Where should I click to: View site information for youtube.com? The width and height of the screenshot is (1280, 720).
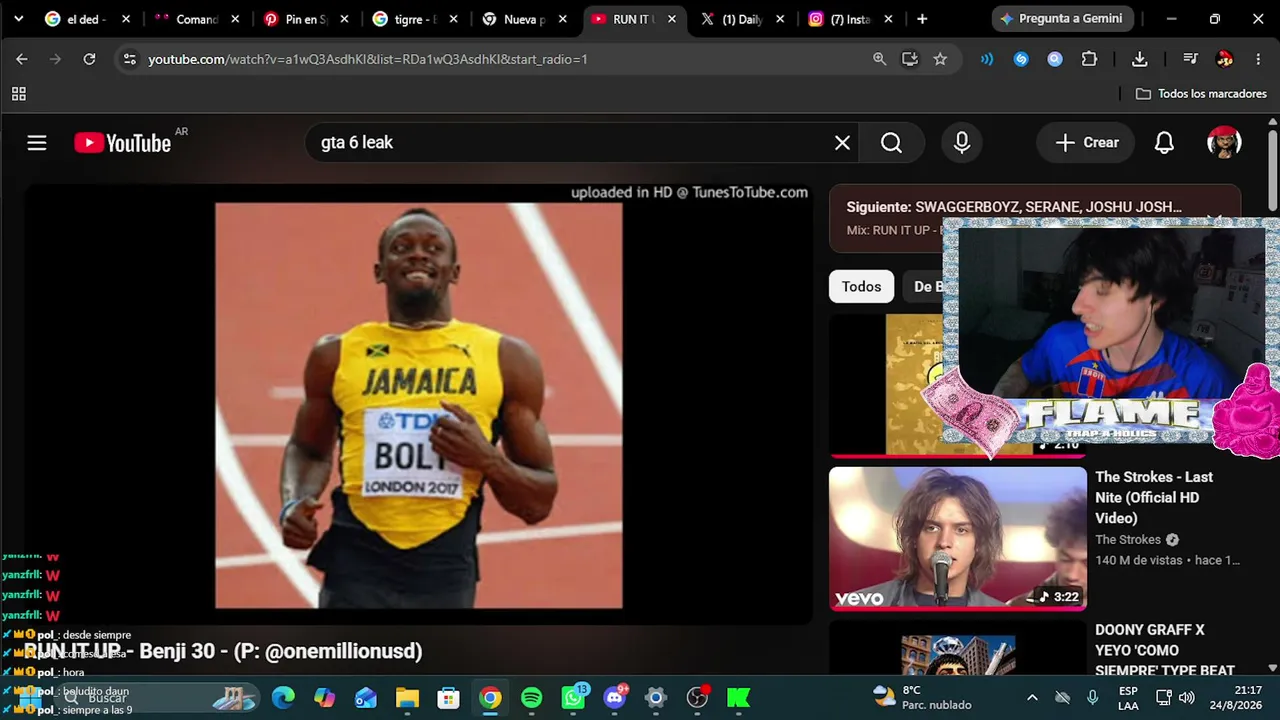[x=129, y=59]
